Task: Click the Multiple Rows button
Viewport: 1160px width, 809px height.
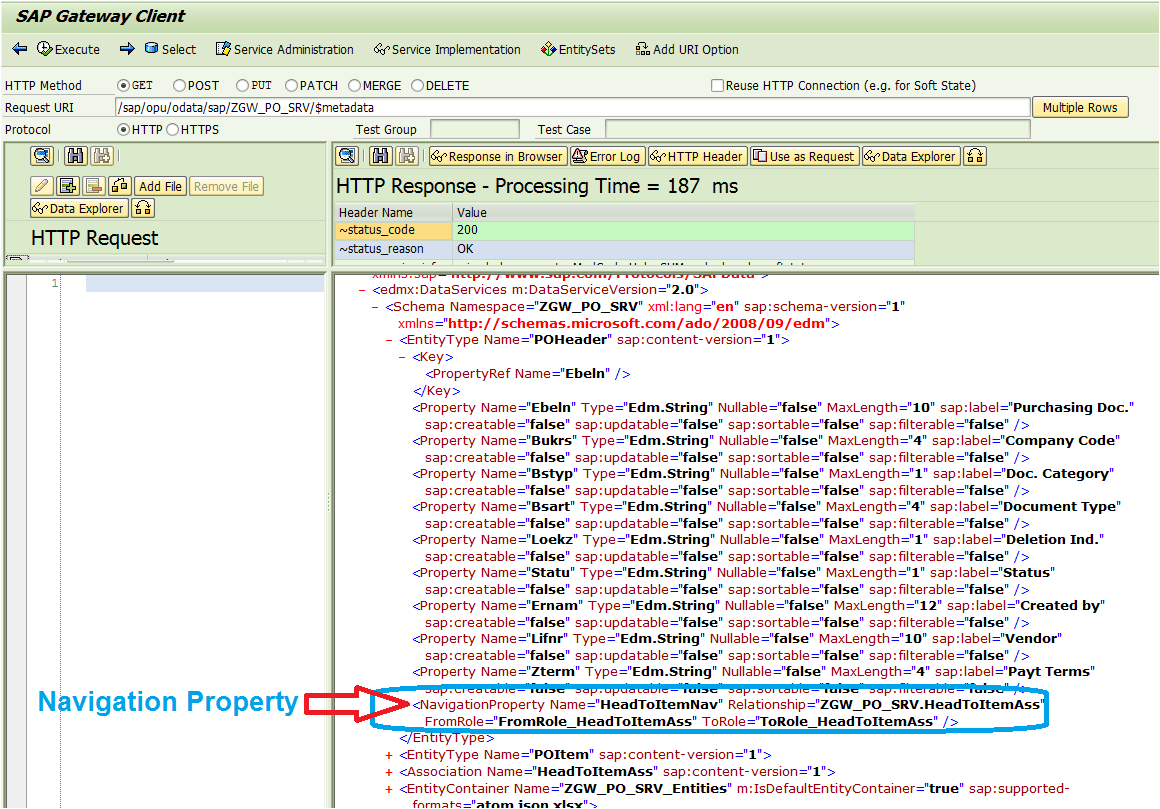Action: (x=1080, y=107)
